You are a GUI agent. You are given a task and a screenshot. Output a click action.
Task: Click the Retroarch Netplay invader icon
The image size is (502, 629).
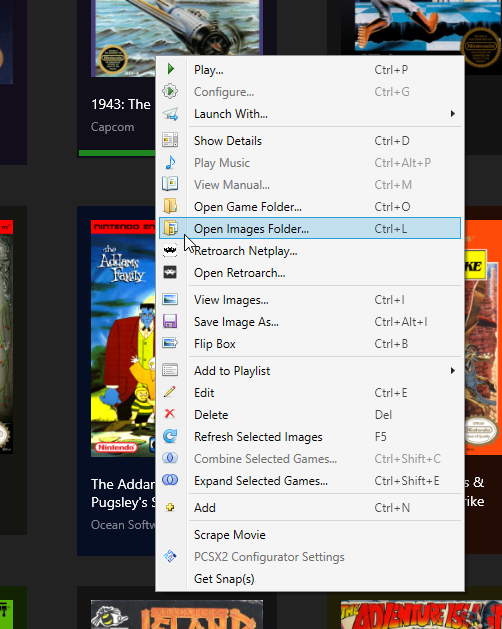tap(170, 251)
